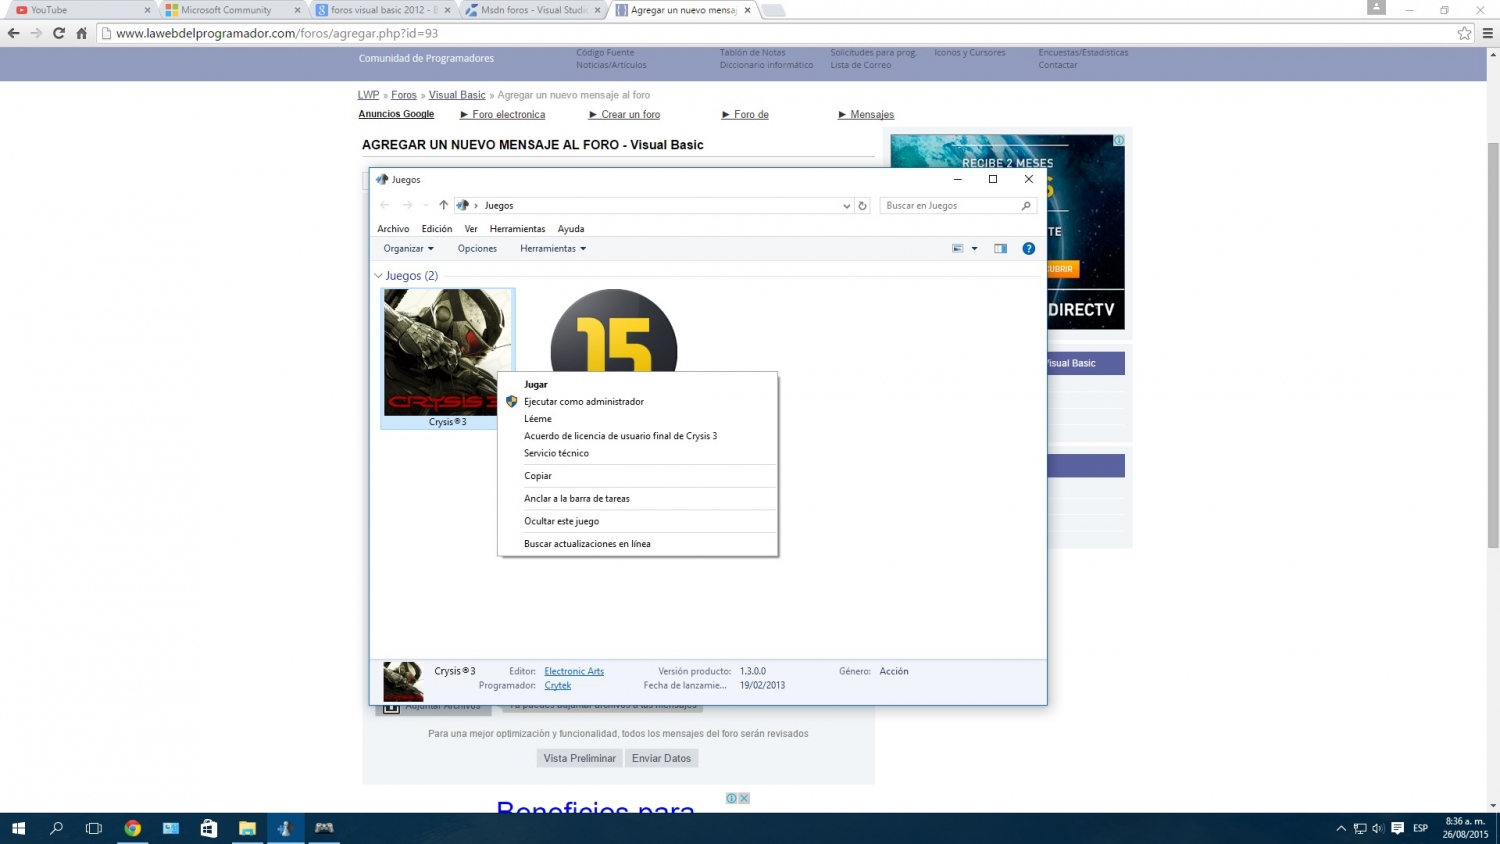Viewport: 1500px width, 844px height.
Task: Switch to the Microsoft Community tab
Action: pos(230,10)
